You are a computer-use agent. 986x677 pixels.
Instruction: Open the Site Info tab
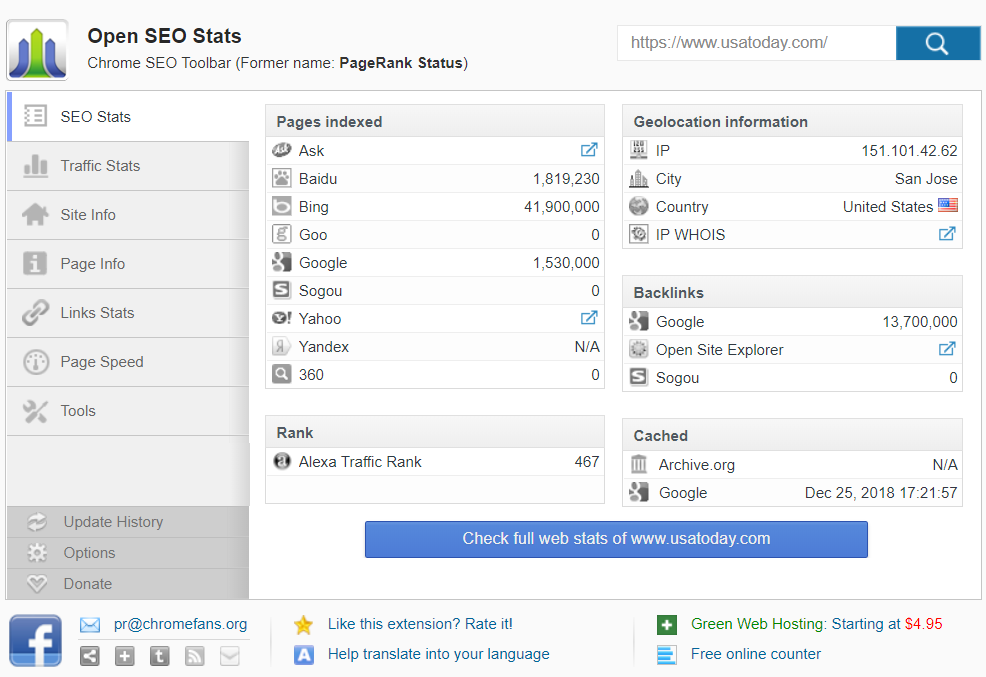click(88, 215)
